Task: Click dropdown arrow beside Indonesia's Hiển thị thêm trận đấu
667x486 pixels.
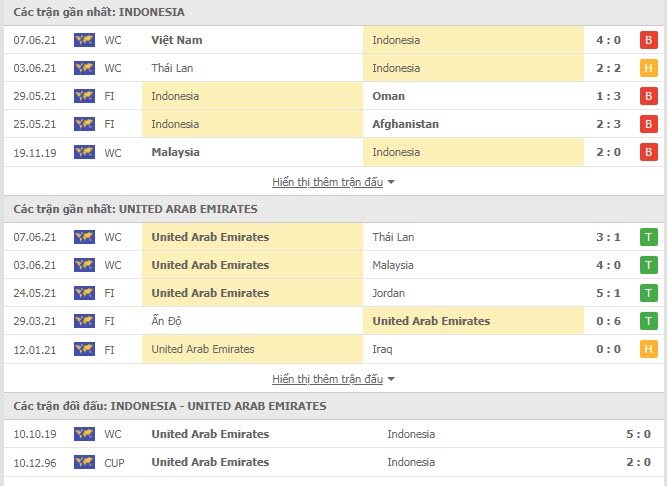Action: (391, 182)
